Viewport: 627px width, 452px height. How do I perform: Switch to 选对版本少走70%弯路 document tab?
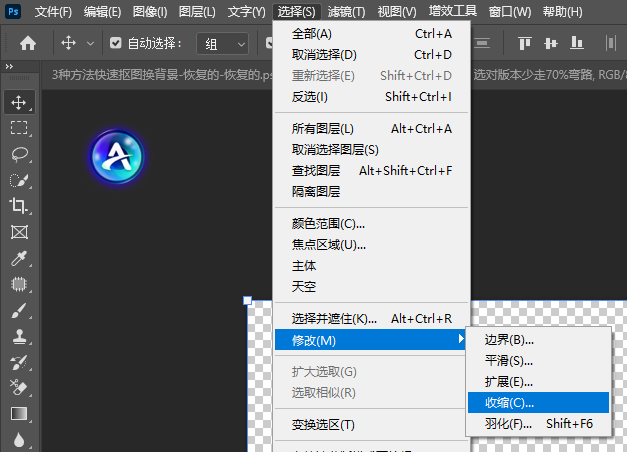pos(549,75)
